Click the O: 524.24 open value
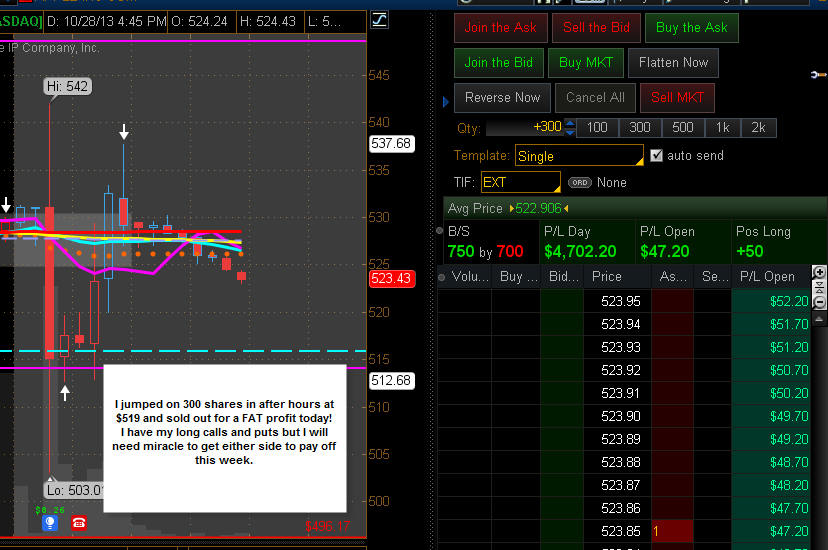Viewport: 828px width, 550px height. [199, 22]
